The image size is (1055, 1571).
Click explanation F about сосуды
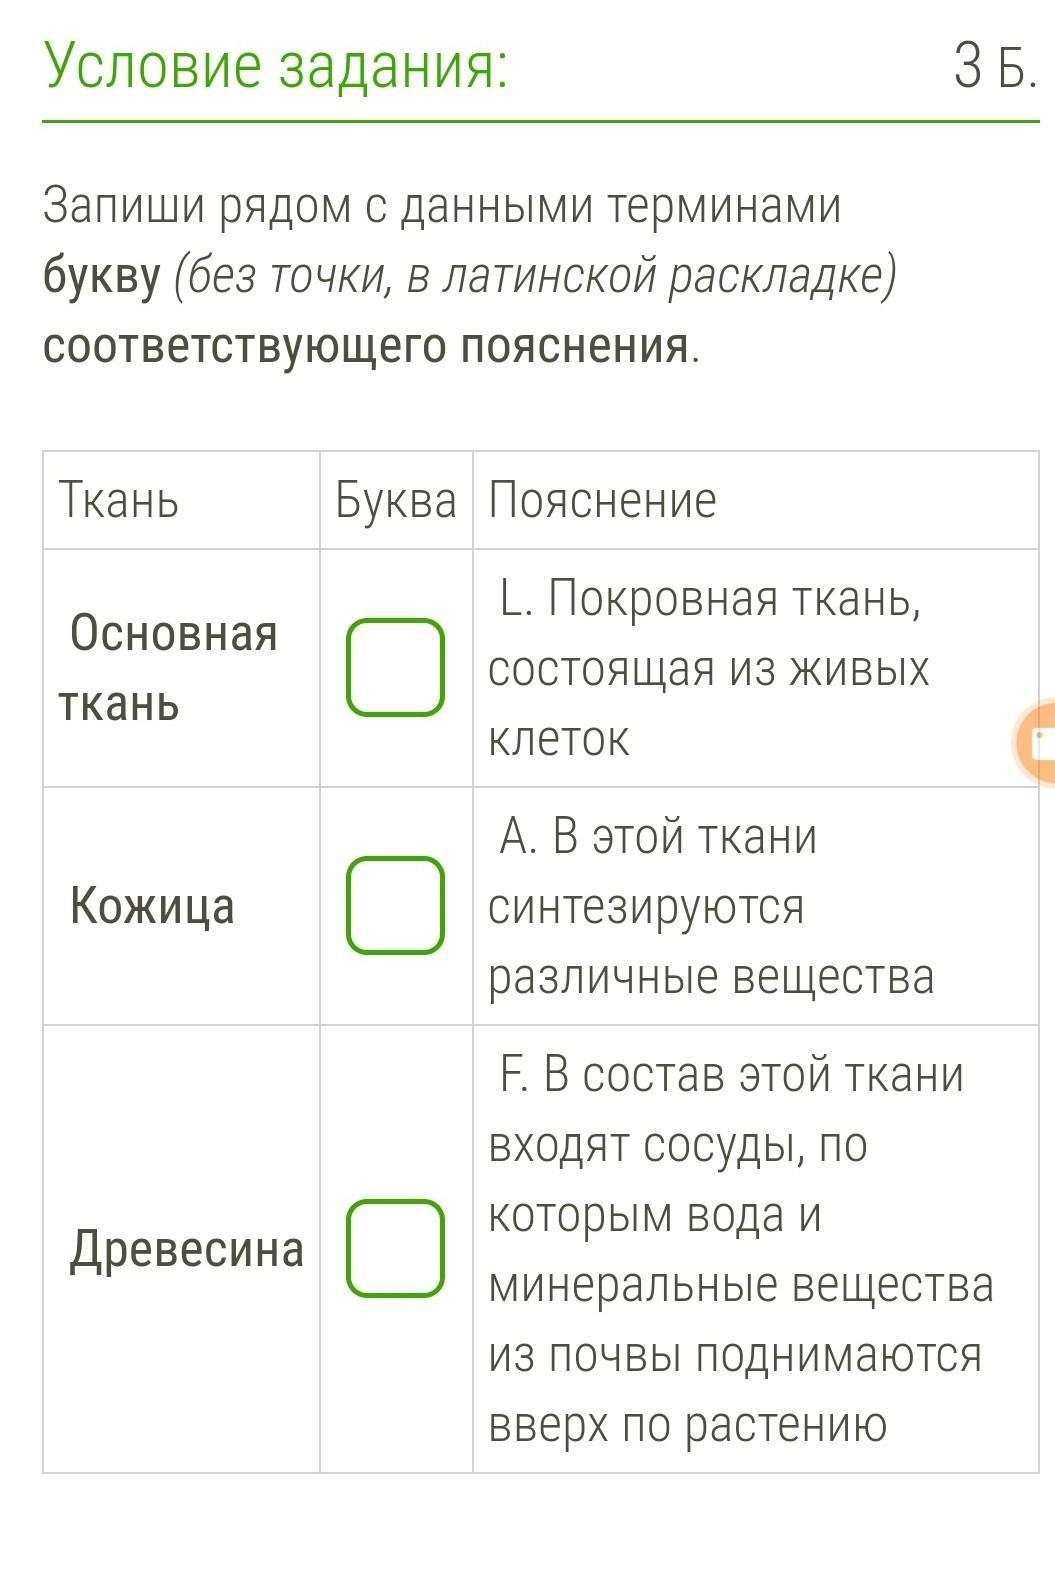[x=740, y=1249]
